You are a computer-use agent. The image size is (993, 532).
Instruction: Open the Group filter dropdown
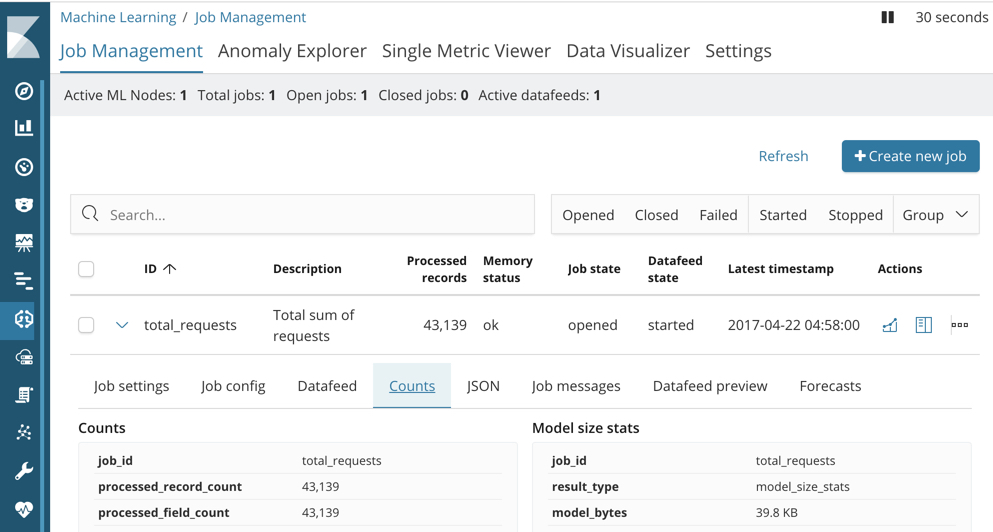[935, 215]
